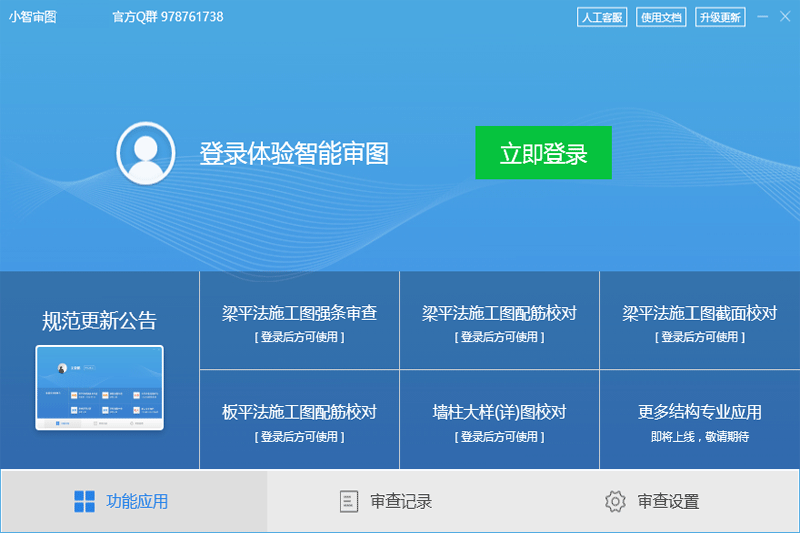800x533 pixels.
Task: Click the user avatar profile icon
Action: coord(146,153)
